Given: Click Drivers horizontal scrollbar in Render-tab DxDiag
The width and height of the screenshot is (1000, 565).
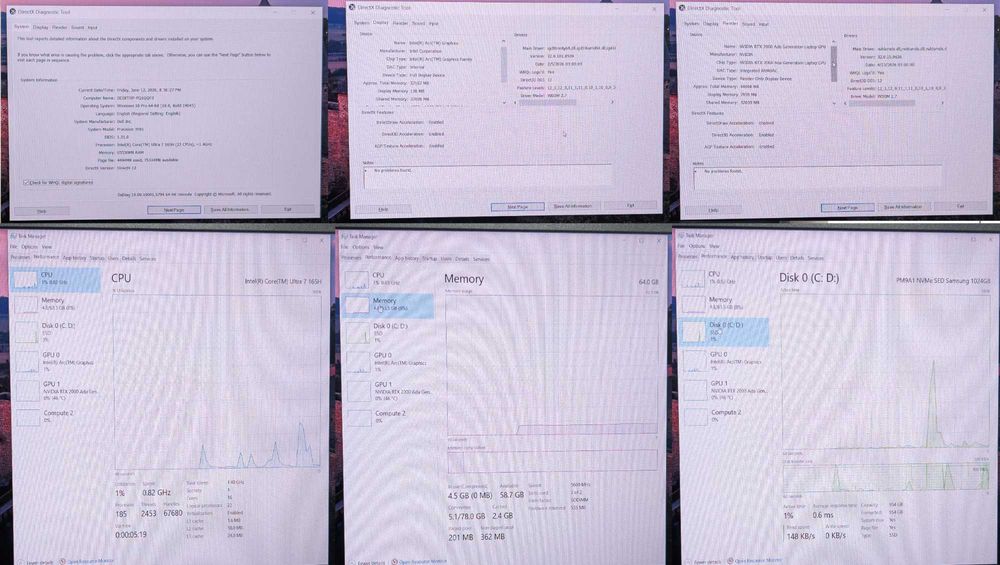Looking at the screenshot, I should 894,103.
